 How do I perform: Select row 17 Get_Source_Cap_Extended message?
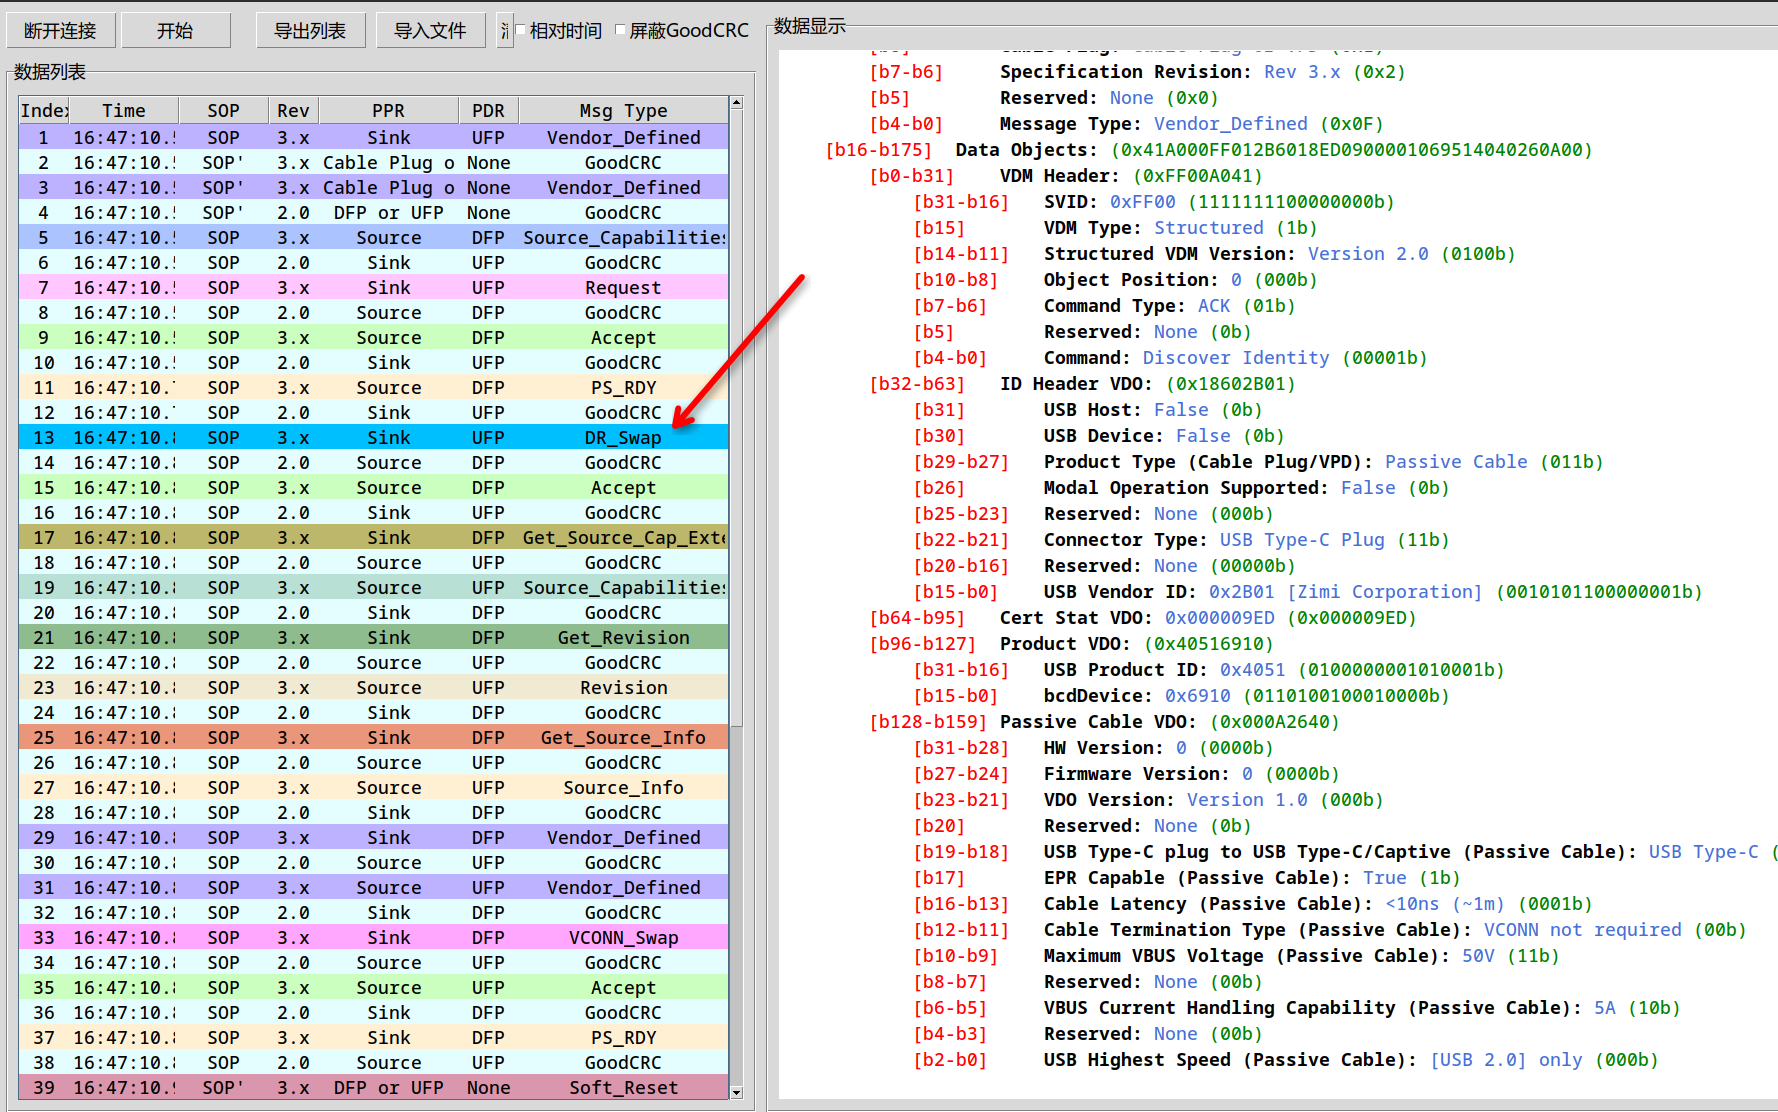pyautogui.click(x=373, y=537)
